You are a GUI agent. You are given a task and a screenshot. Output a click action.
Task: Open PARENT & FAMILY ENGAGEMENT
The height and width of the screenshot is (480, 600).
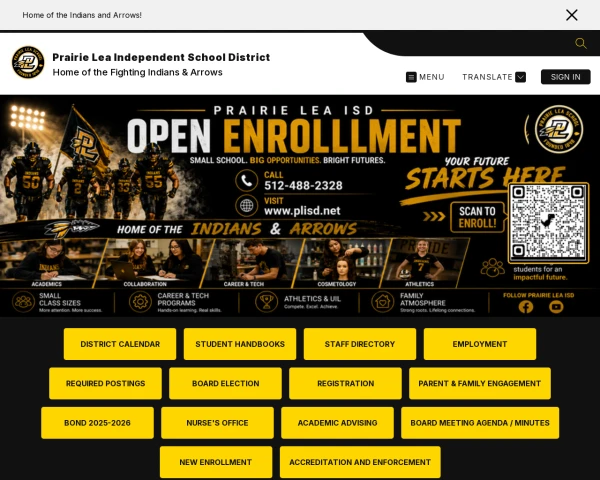[x=480, y=384]
